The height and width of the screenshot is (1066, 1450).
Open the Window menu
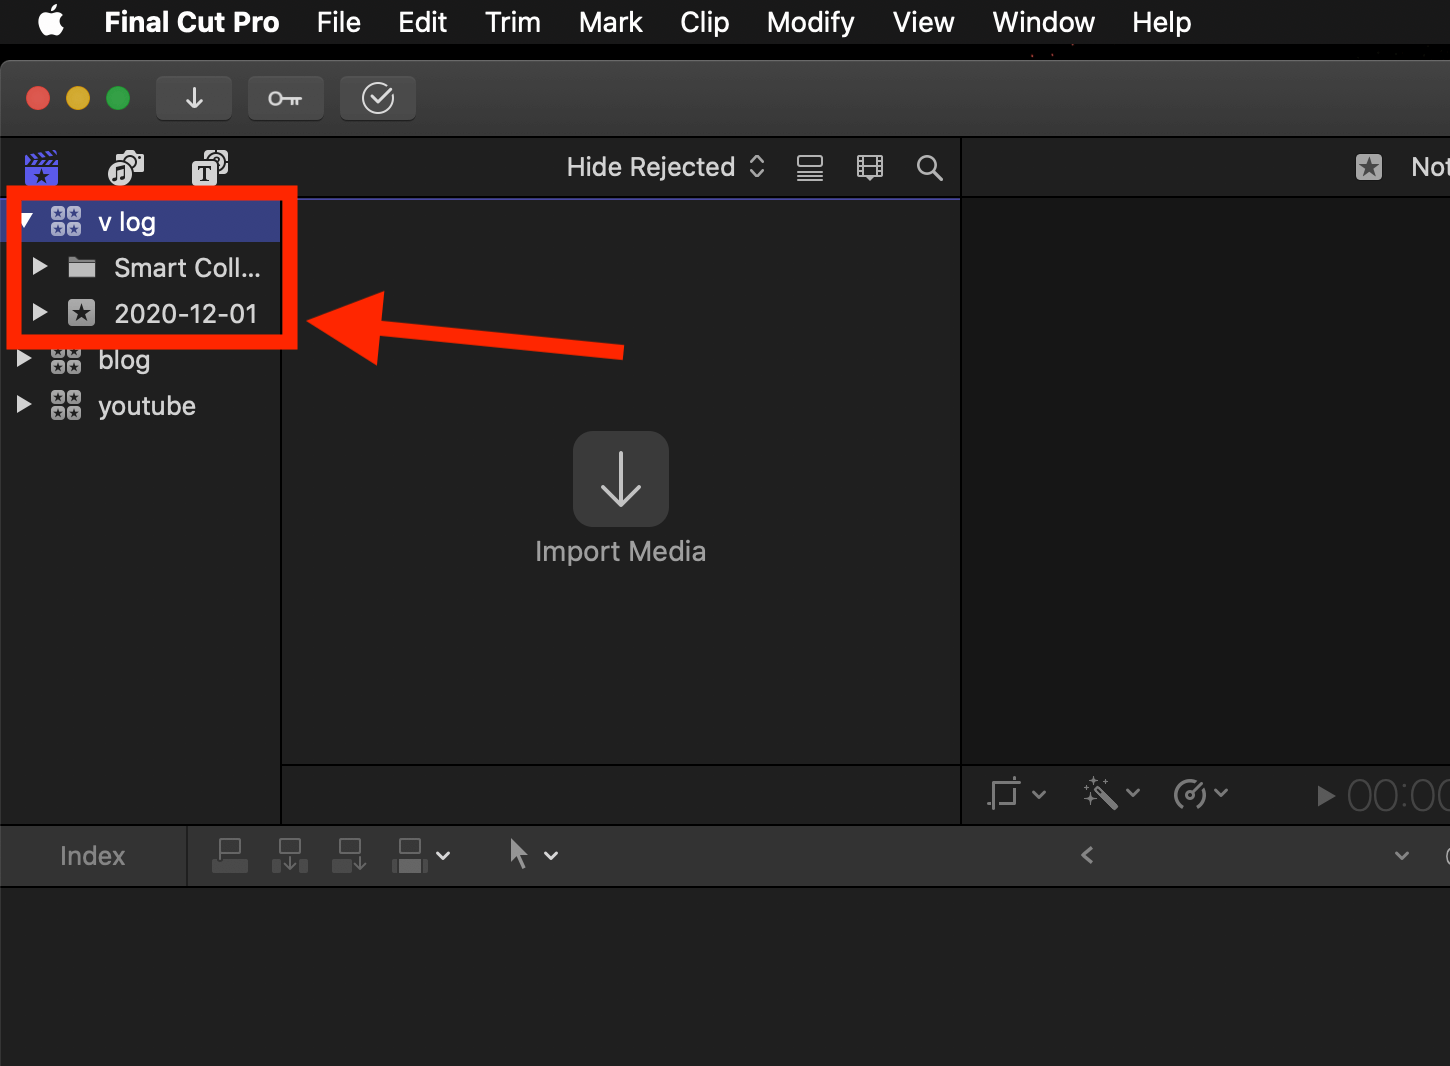(1043, 22)
